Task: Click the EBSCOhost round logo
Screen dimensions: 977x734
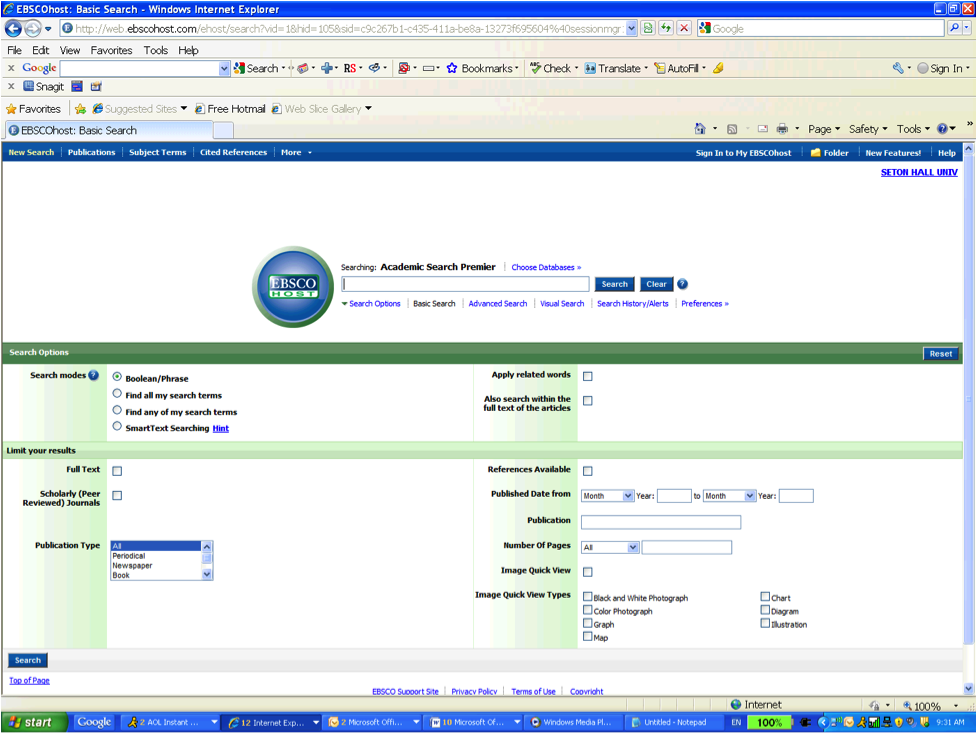Action: pos(293,287)
